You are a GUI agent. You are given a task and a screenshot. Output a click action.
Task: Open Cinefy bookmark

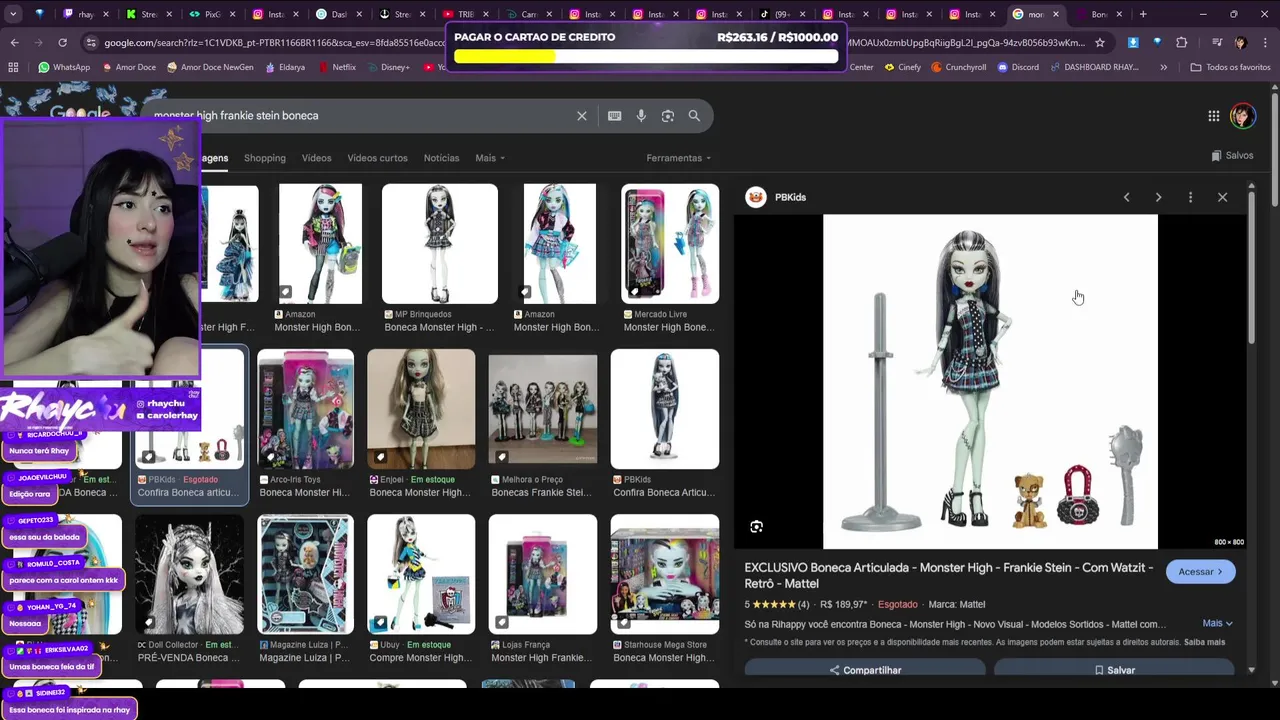[x=902, y=67]
